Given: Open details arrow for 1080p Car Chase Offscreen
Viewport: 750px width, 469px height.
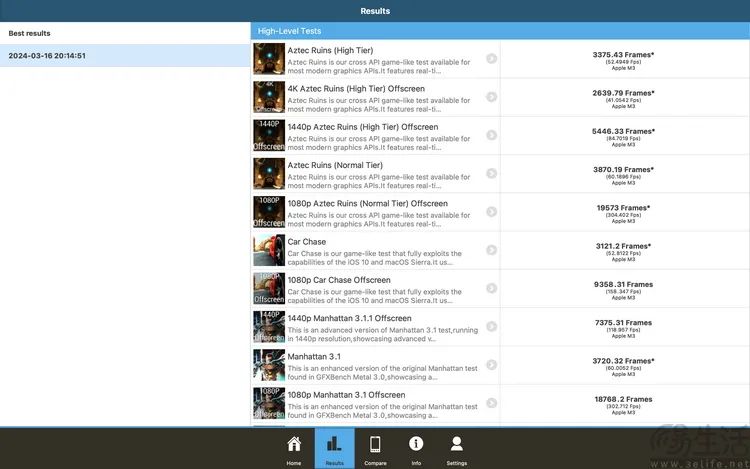Looking at the screenshot, I should tap(491, 288).
